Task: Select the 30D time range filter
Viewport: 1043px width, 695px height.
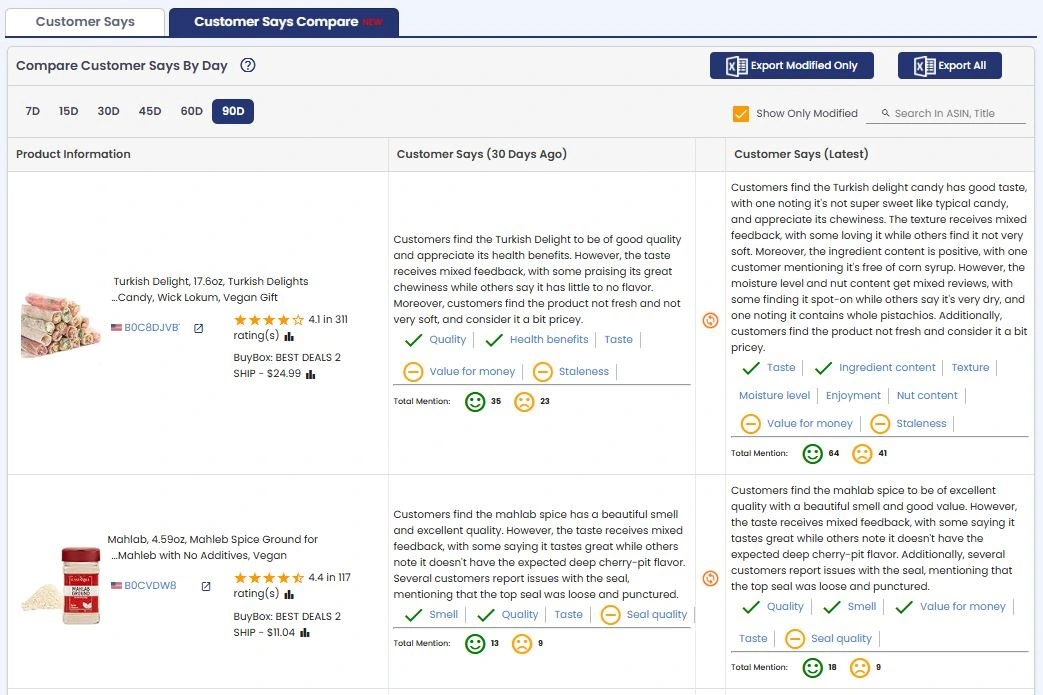Action: 108,111
